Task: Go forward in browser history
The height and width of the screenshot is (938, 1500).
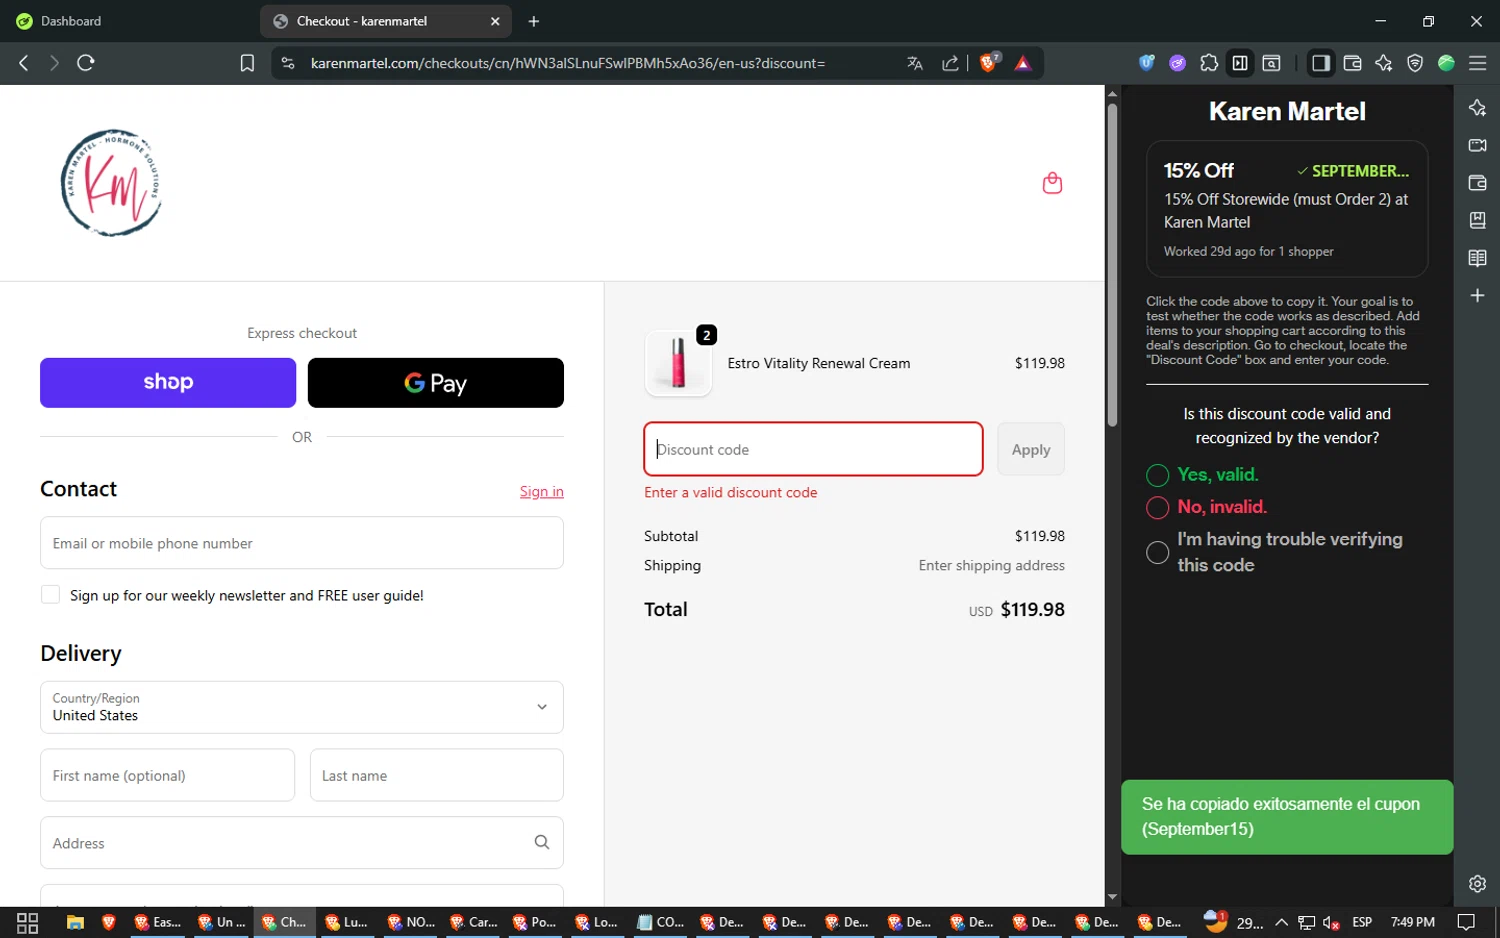Action: [54, 63]
